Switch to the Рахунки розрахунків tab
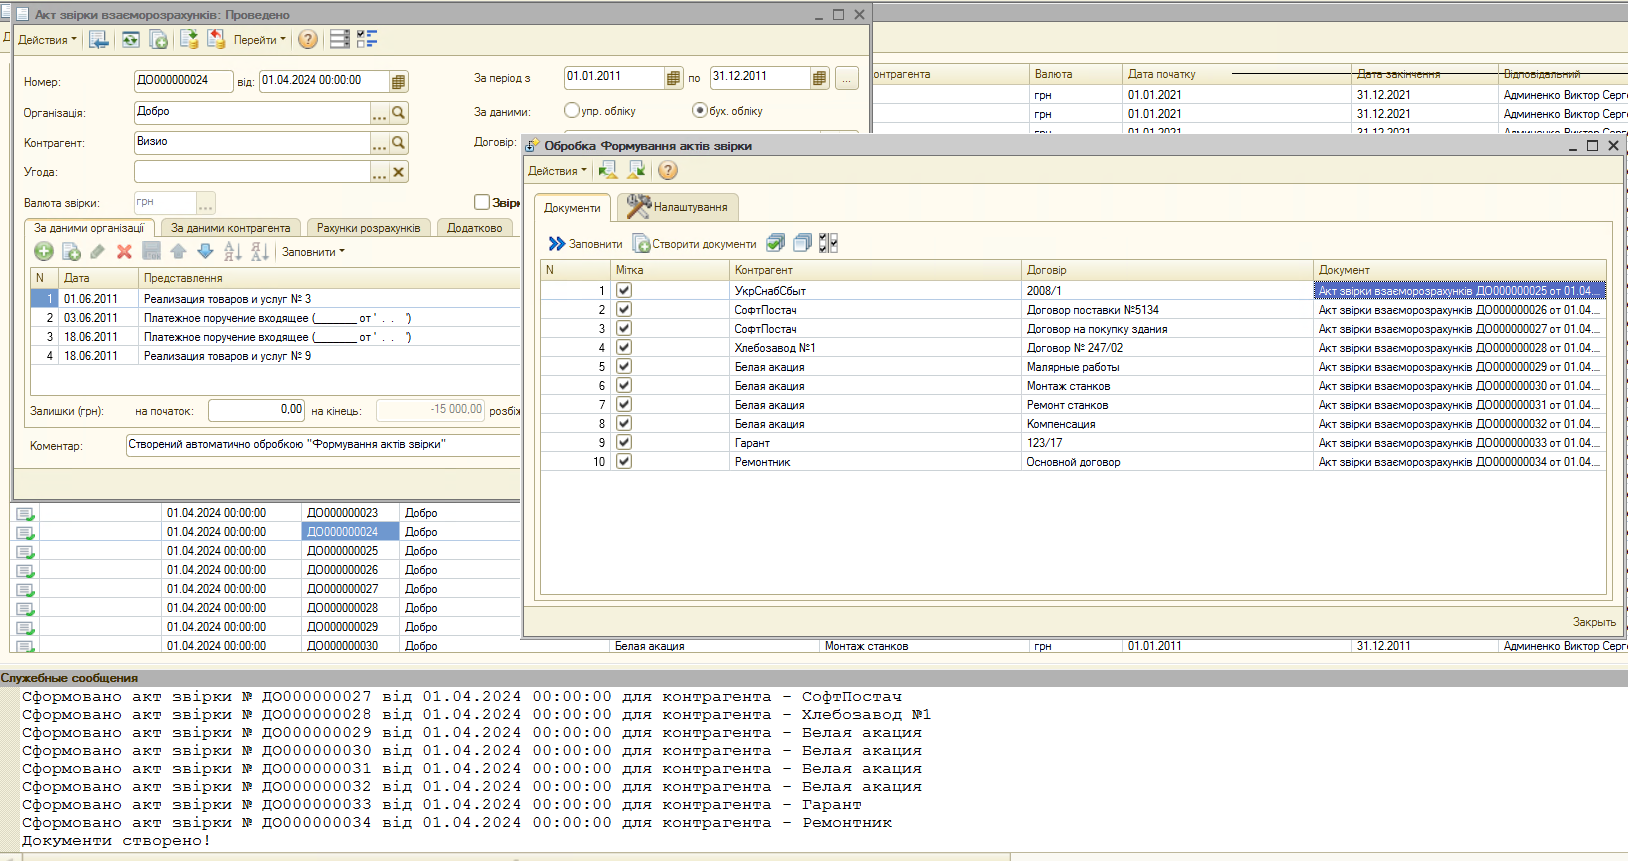The width and height of the screenshot is (1628, 861). tap(368, 228)
